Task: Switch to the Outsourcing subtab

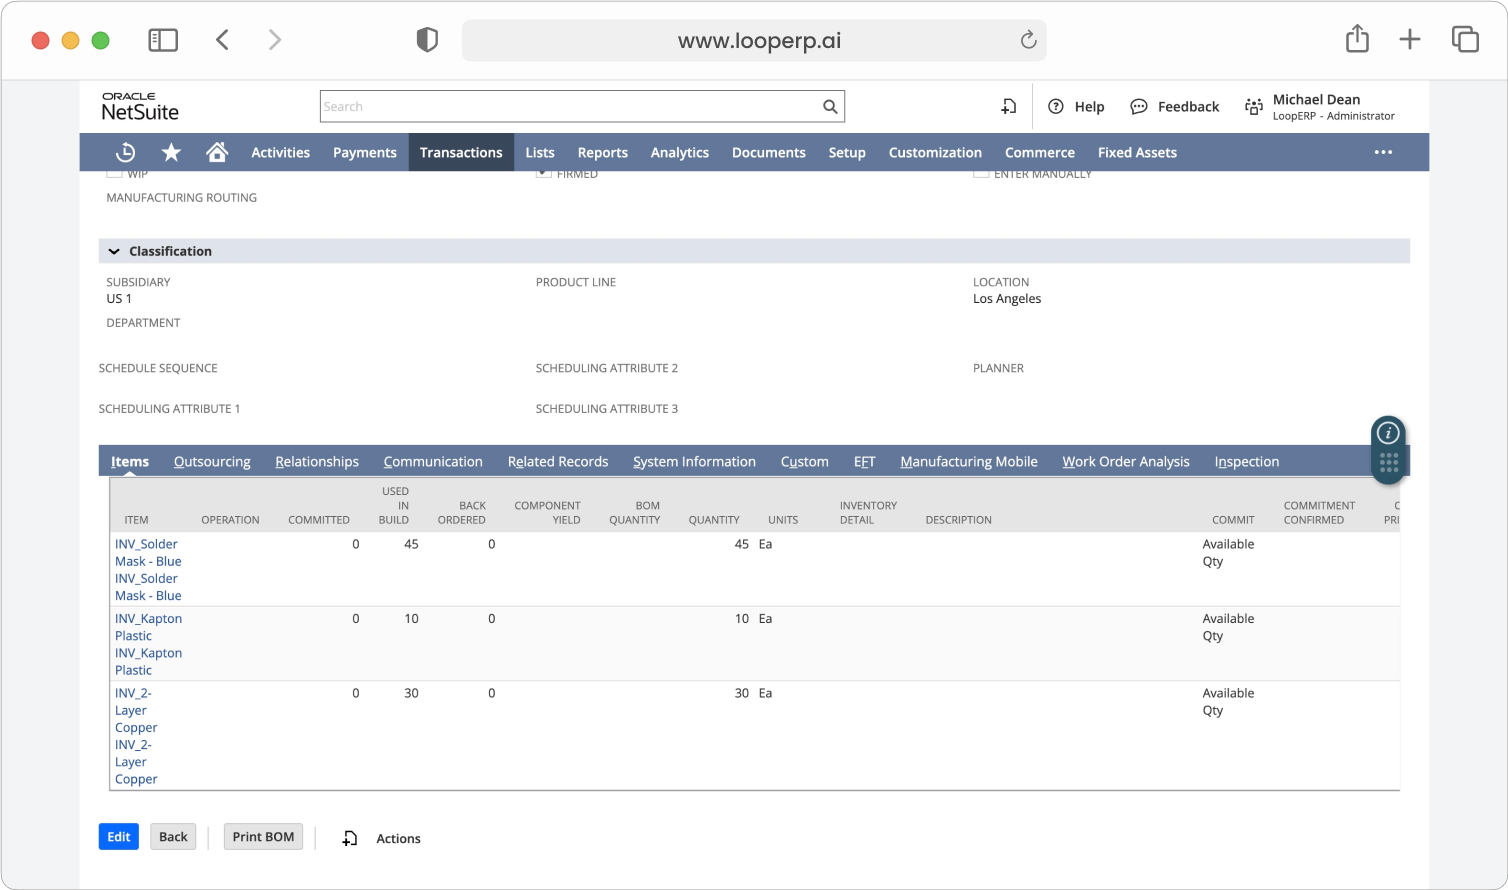Action: [x=212, y=461]
